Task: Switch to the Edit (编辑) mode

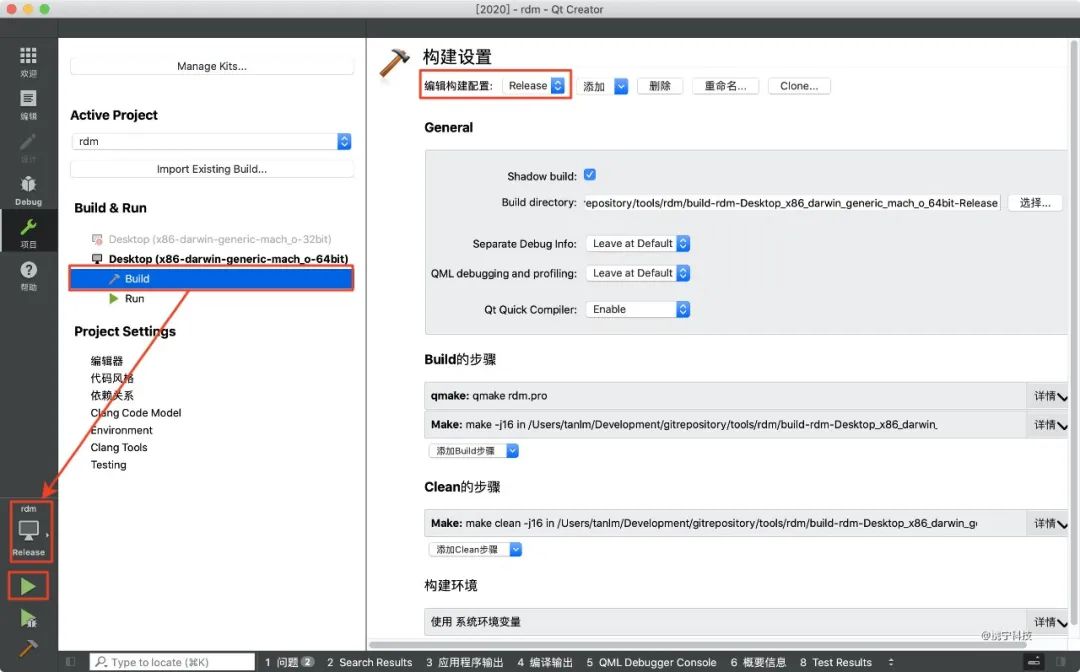Action: (x=28, y=105)
